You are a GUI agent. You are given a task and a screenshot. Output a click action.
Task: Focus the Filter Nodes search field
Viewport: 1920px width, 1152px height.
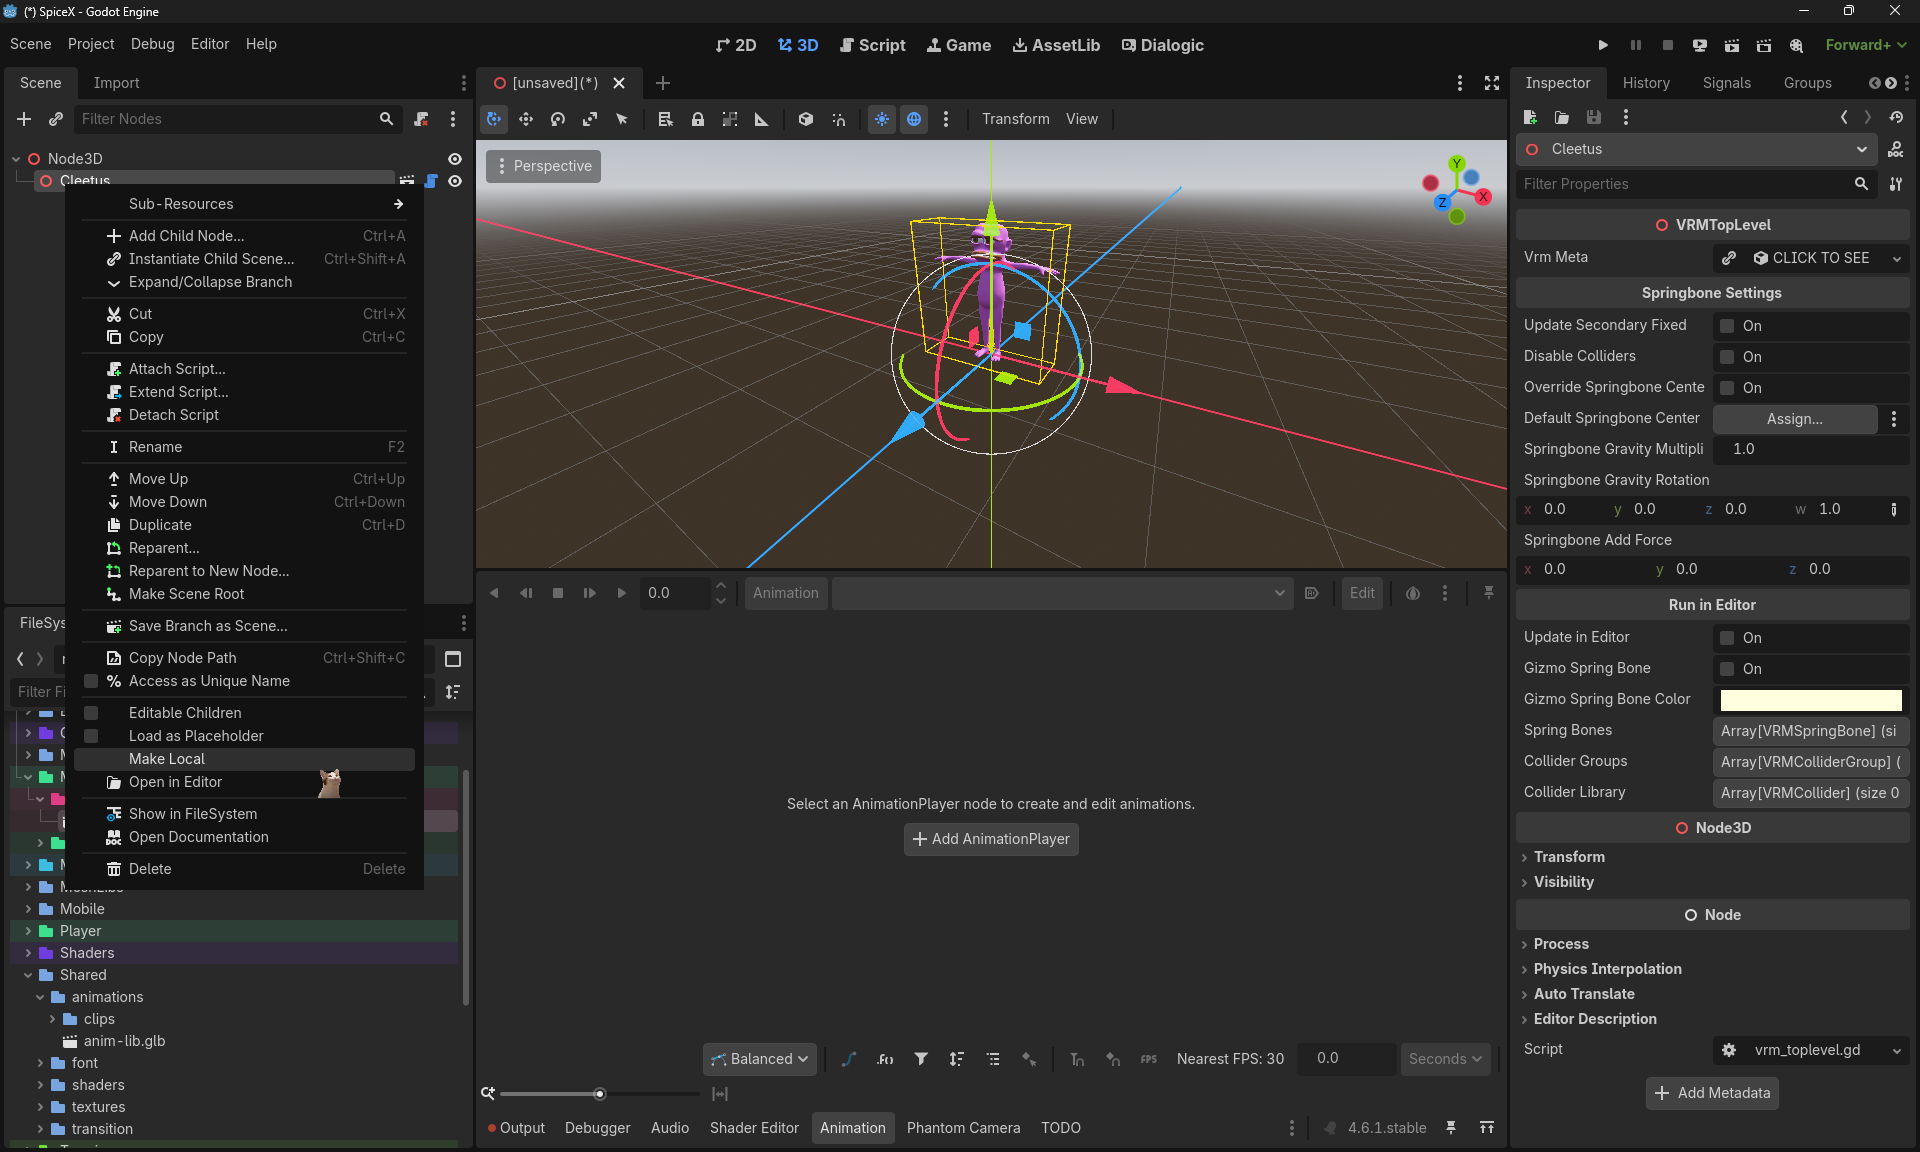pyautogui.click(x=238, y=119)
